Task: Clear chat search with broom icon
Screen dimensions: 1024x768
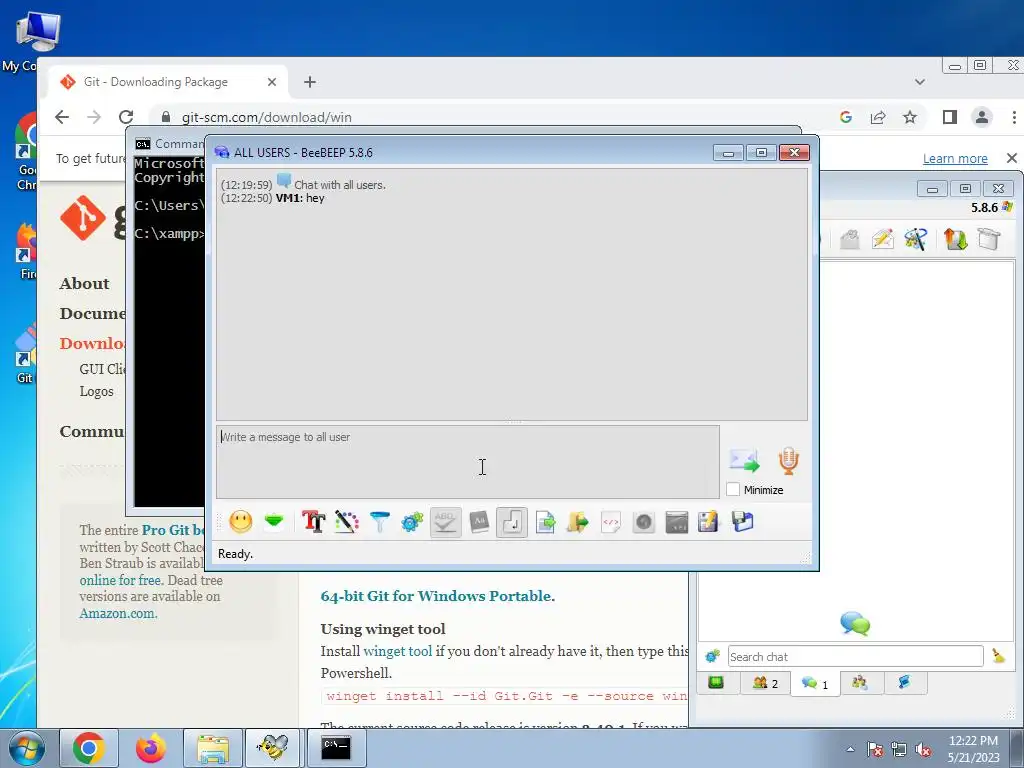Action: click(999, 656)
